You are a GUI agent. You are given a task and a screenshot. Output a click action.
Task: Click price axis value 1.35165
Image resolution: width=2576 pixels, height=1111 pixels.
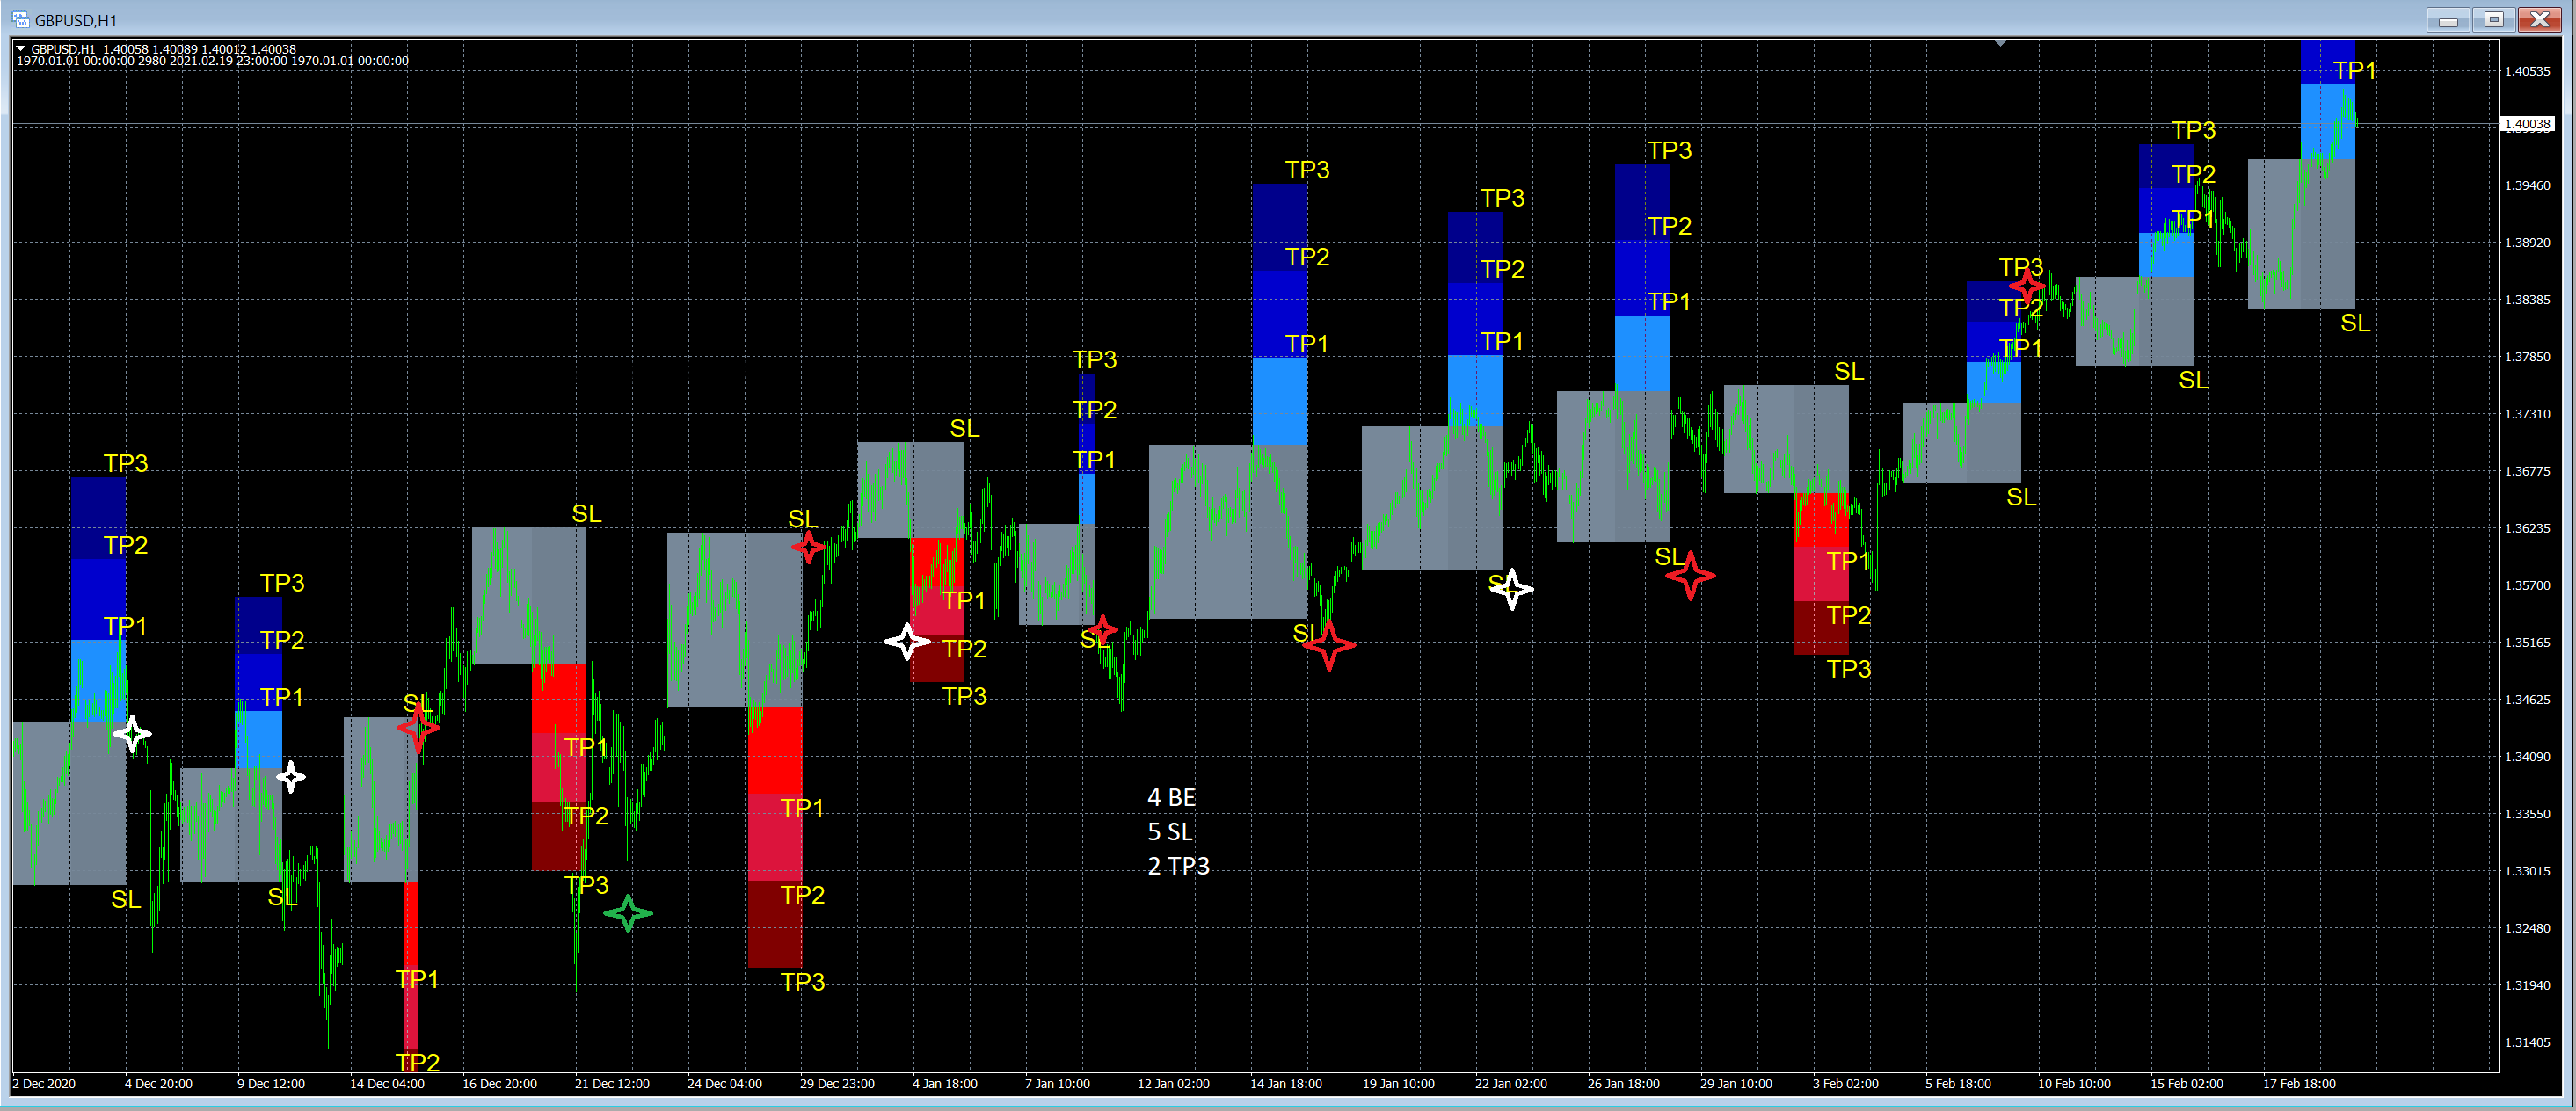pyautogui.click(x=2527, y=642)
